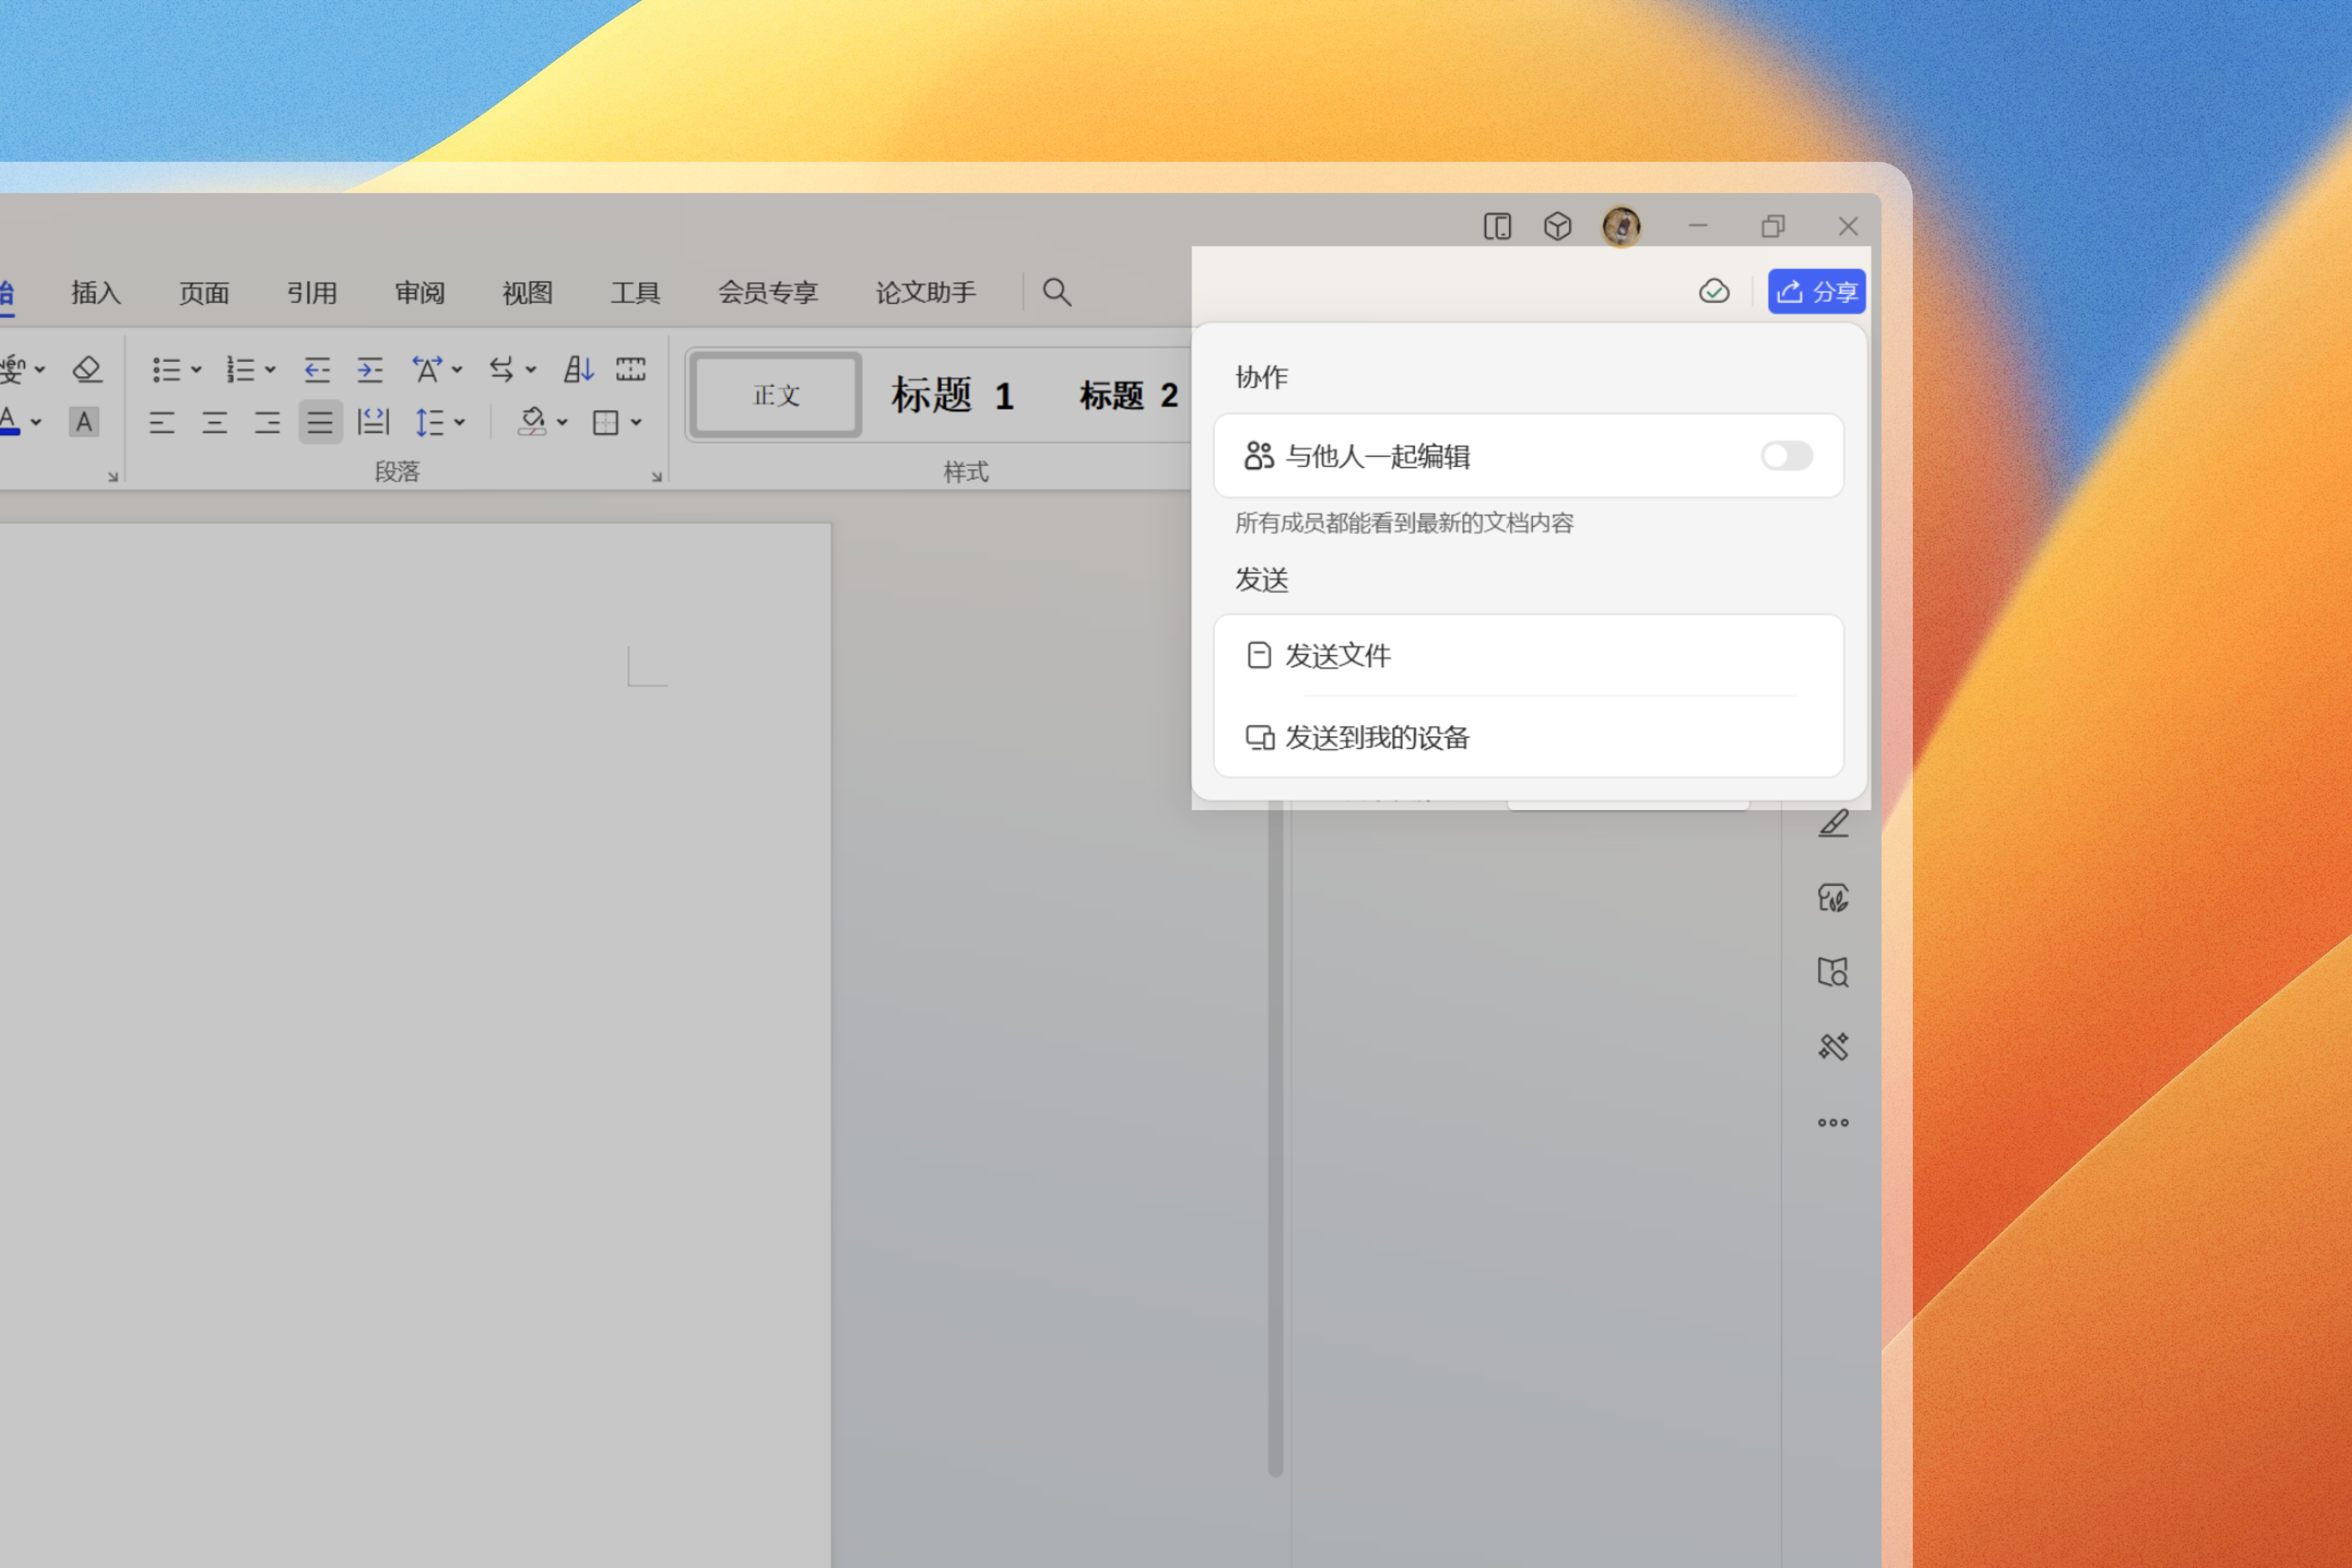Open the 论文助手 tab
The height and width of the screenshot is (1568, 2352).
point(926,292)
